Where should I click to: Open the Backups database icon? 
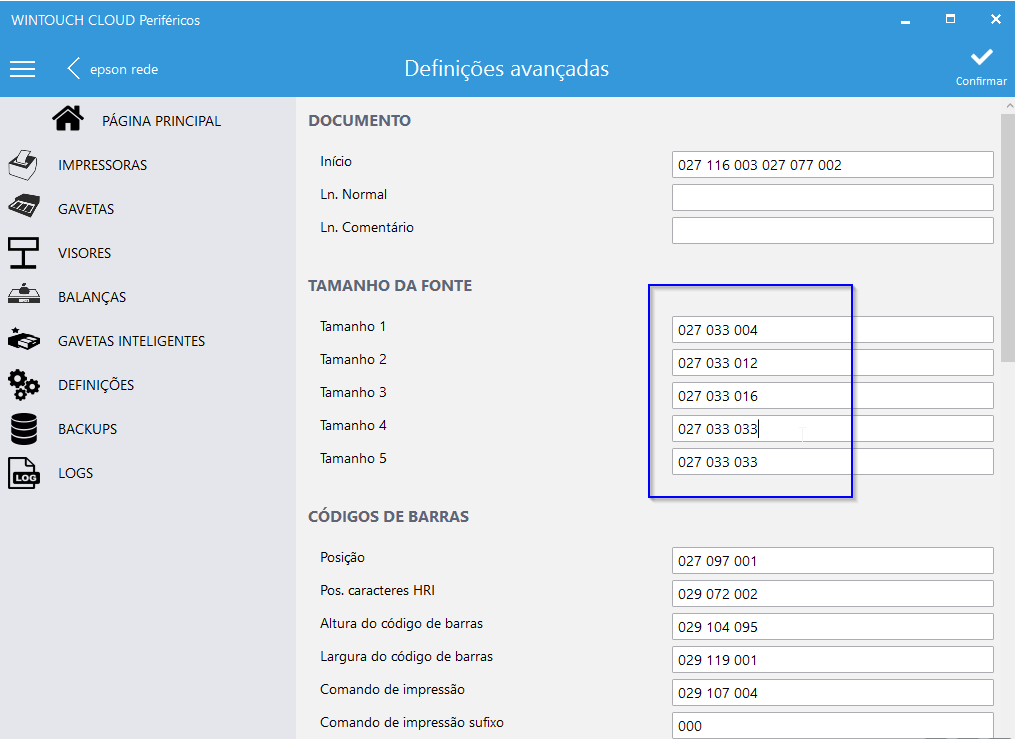coord(24,429)
